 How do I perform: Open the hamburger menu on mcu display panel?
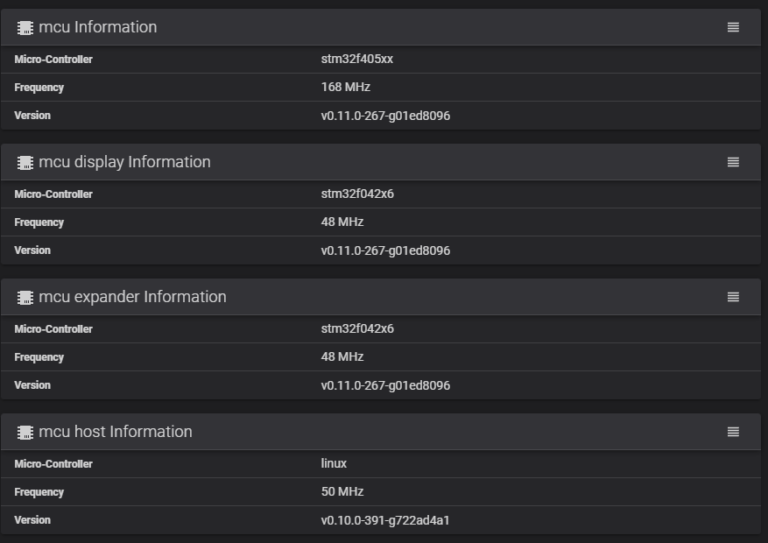(x=733, y=162)
